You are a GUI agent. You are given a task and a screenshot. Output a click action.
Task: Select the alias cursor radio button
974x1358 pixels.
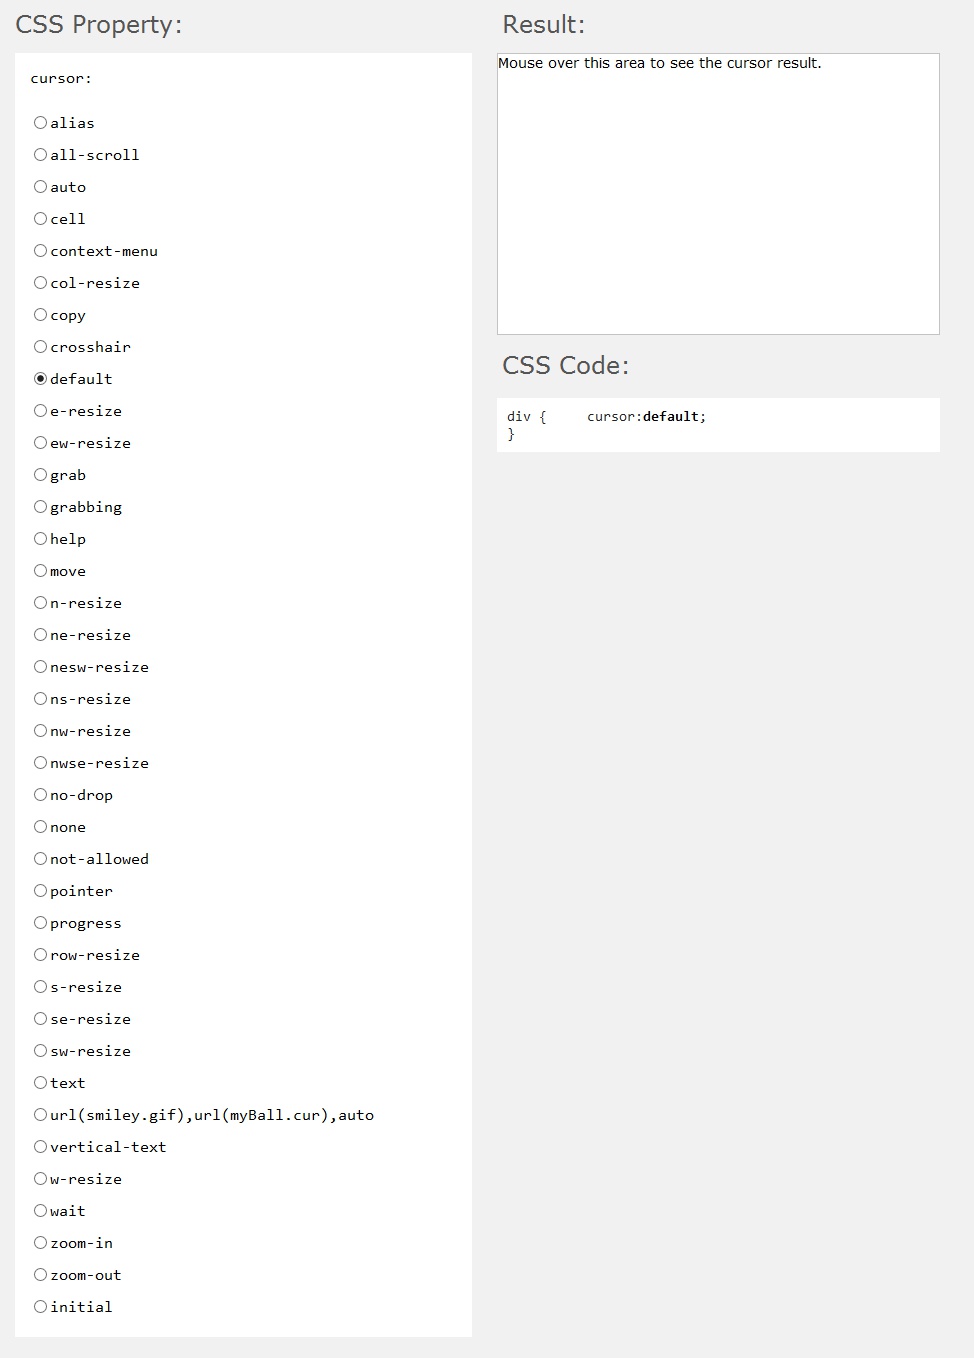(x=41, y=123)
